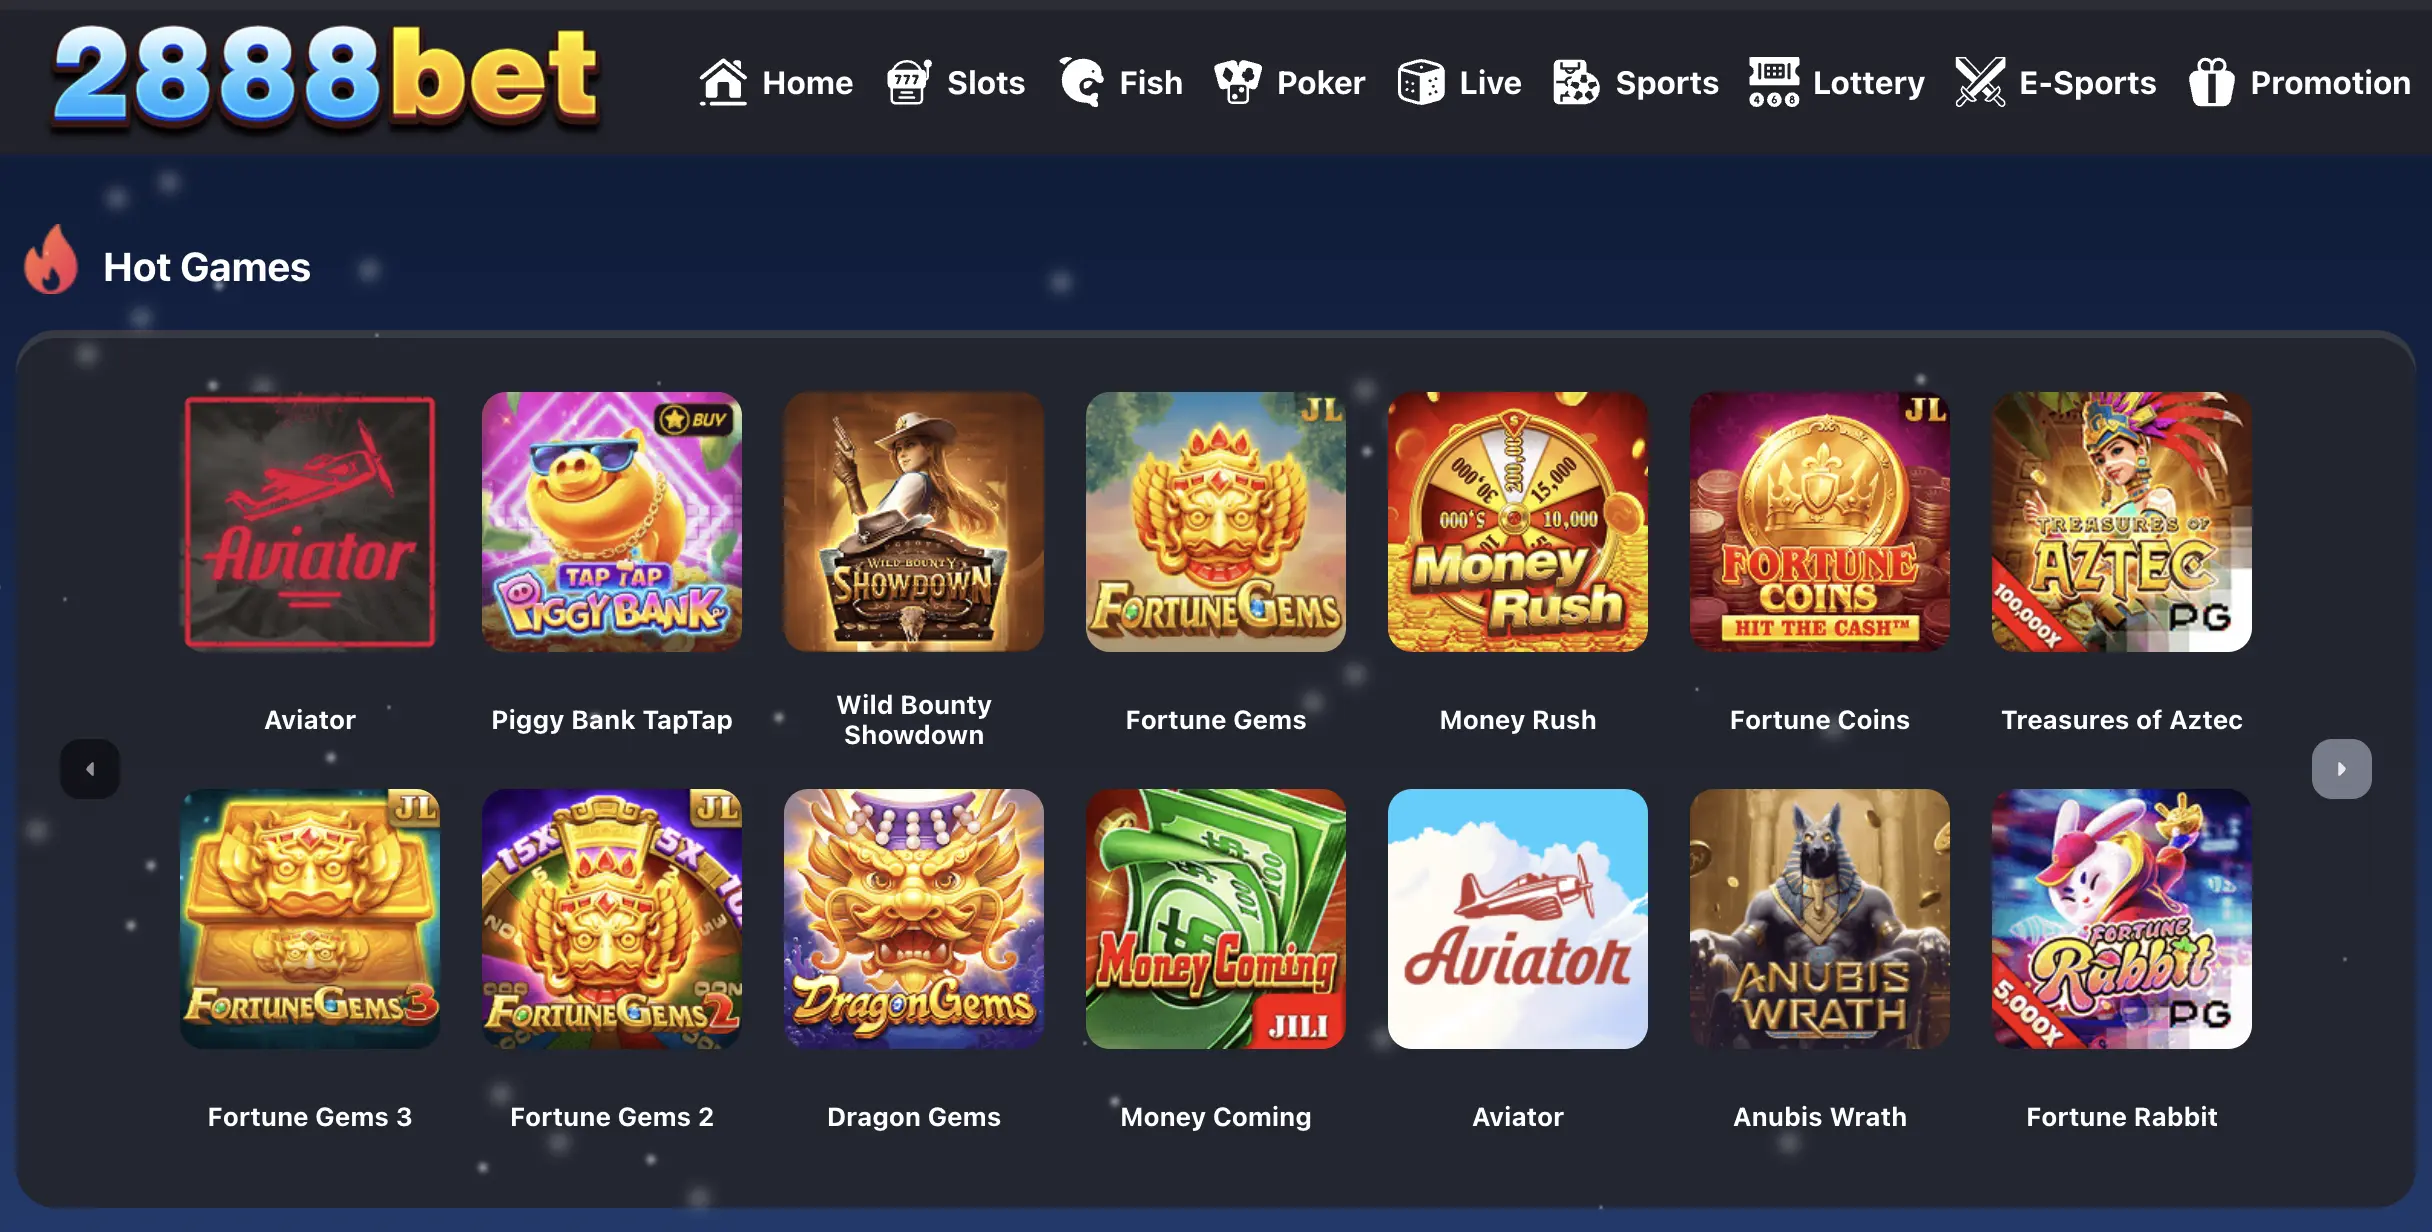
Task: Select the Treasures of Aztec thumbnail
Action: pos(2122,522)
